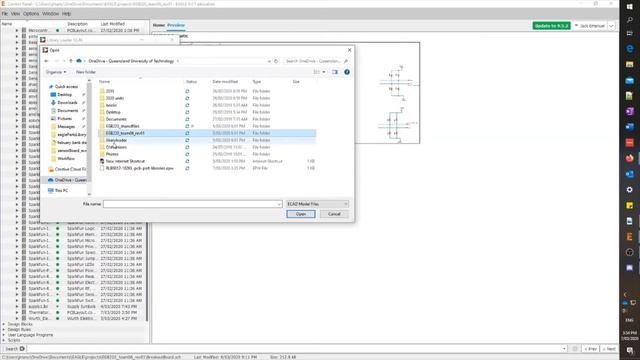Viewport: 640px width, 360px height.
Task: Open Microsoft Edge from the taskbar
Action: [629, 49]
